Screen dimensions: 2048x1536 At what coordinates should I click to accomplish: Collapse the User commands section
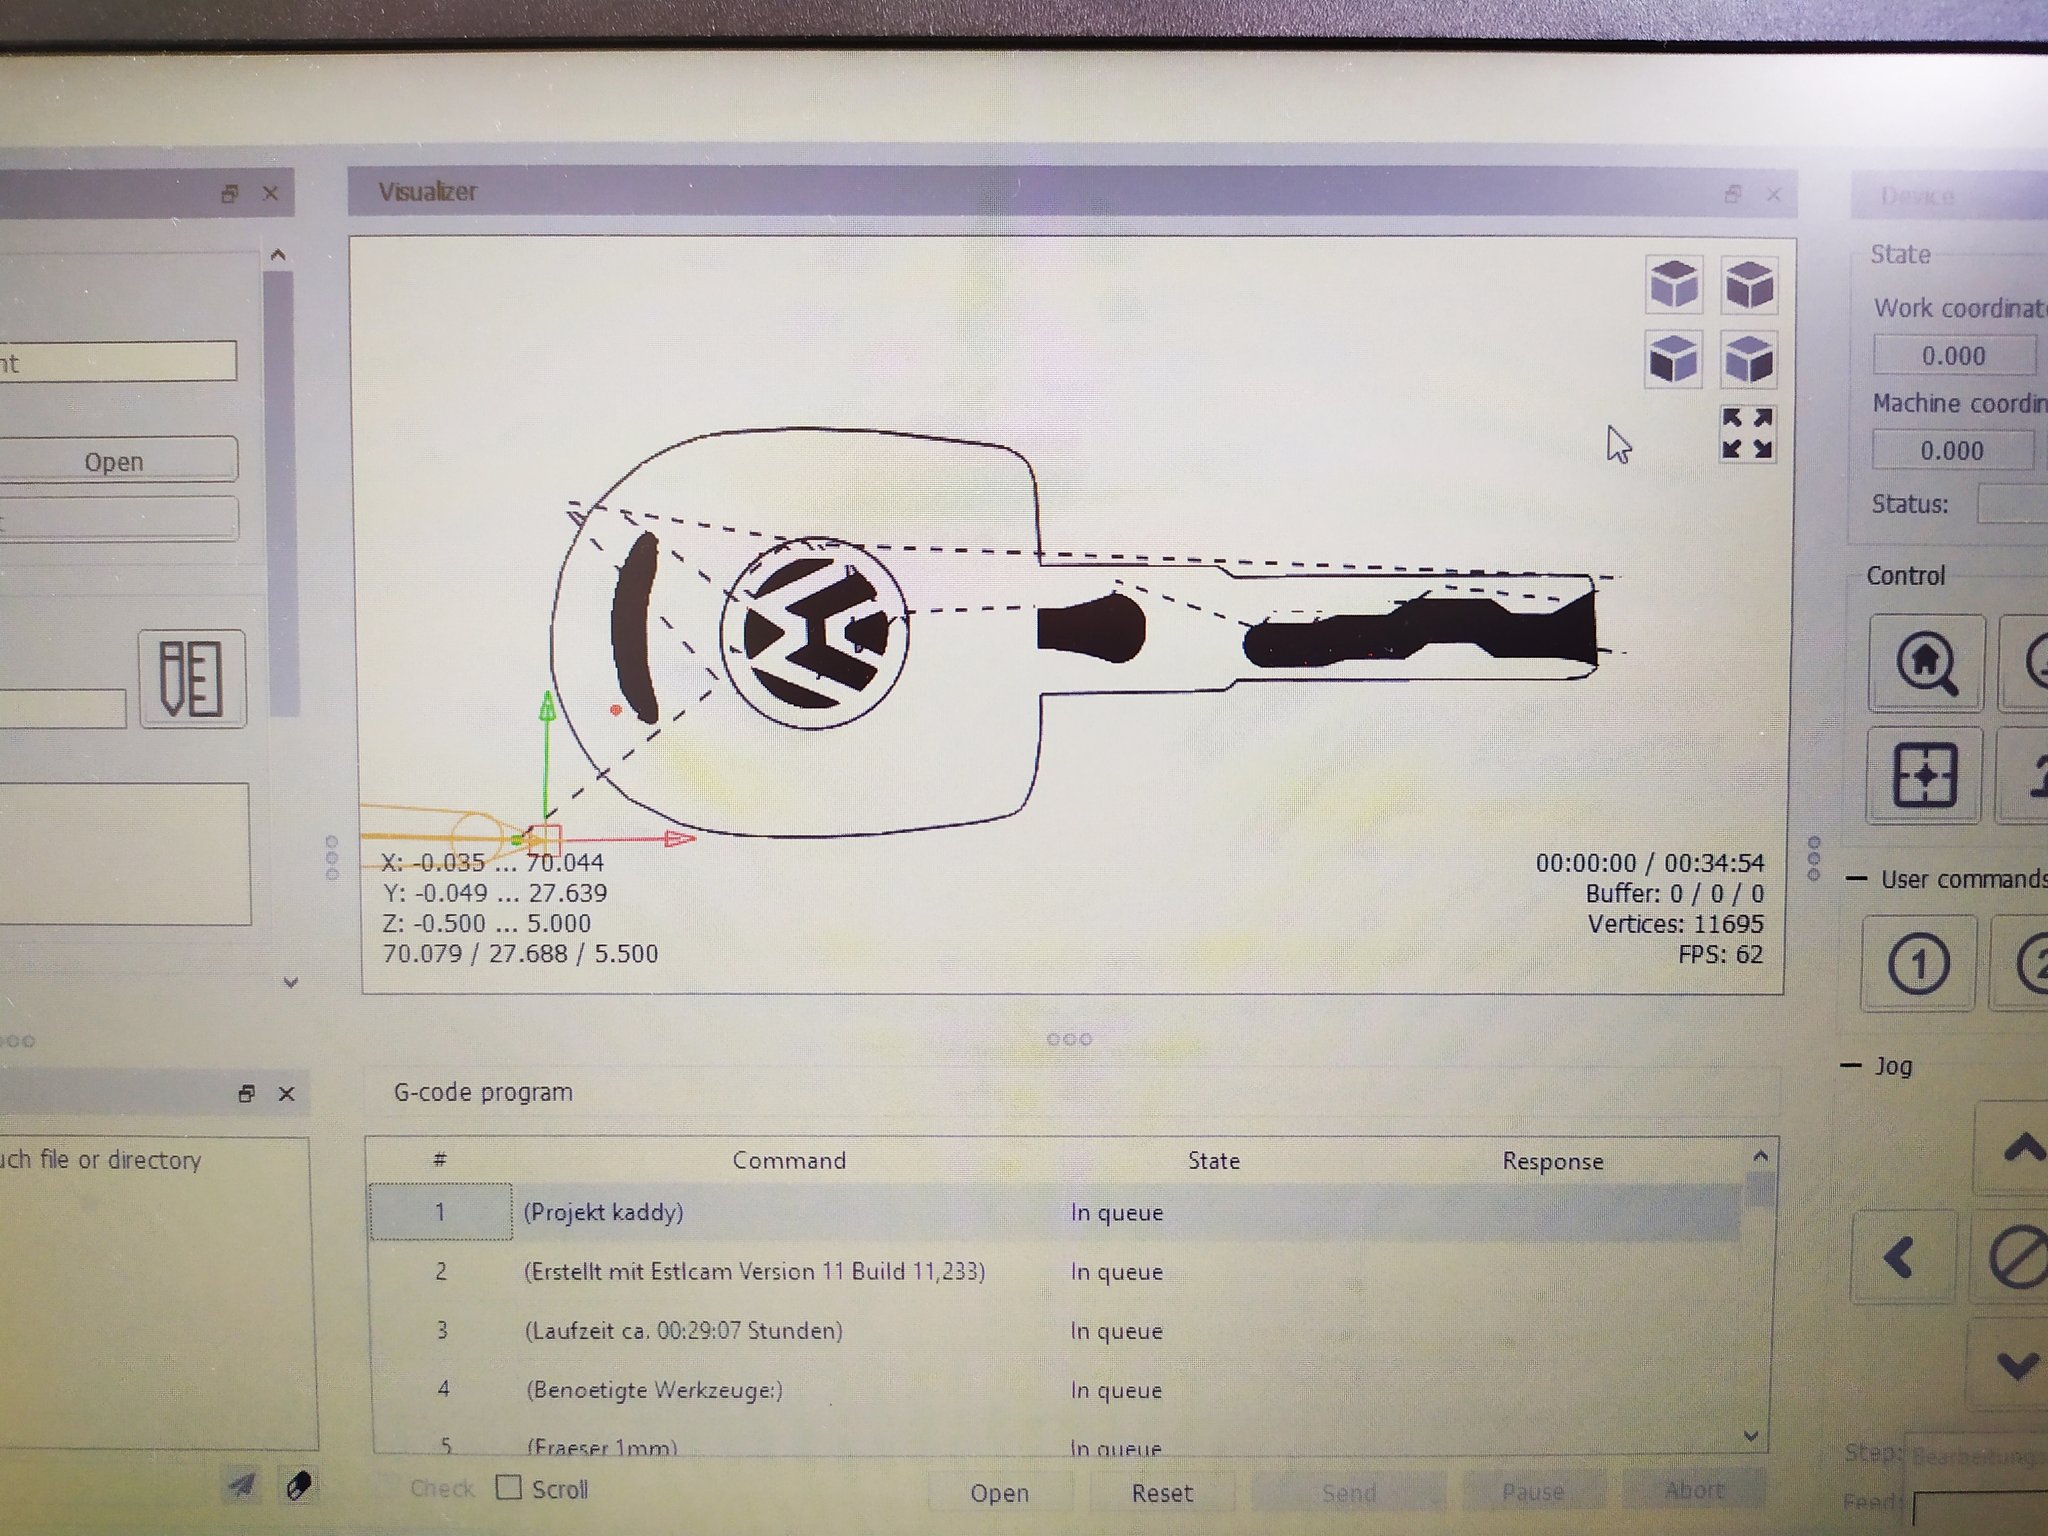click(x=1856, y=879)
